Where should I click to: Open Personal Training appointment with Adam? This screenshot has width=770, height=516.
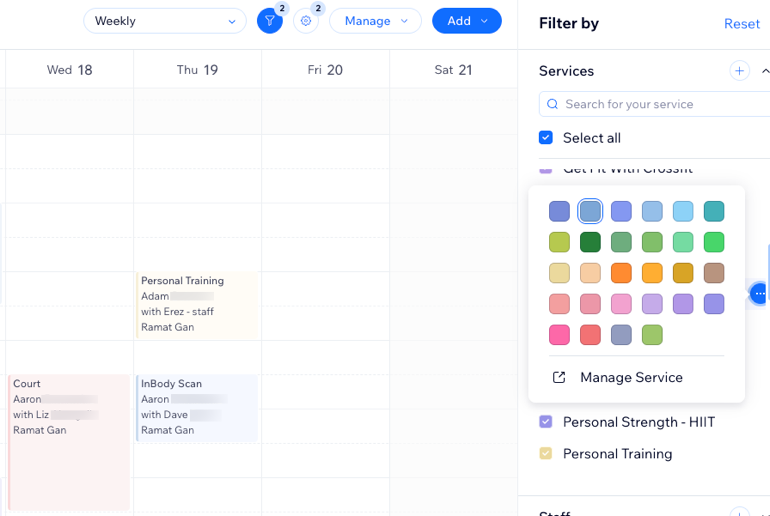197,305
